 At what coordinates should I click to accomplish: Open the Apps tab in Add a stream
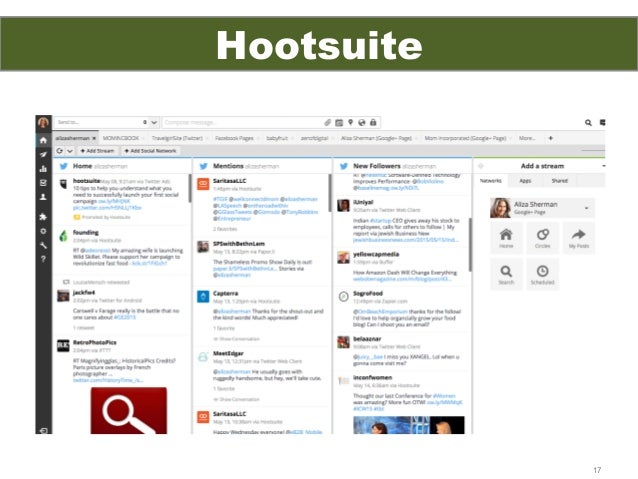525,180
